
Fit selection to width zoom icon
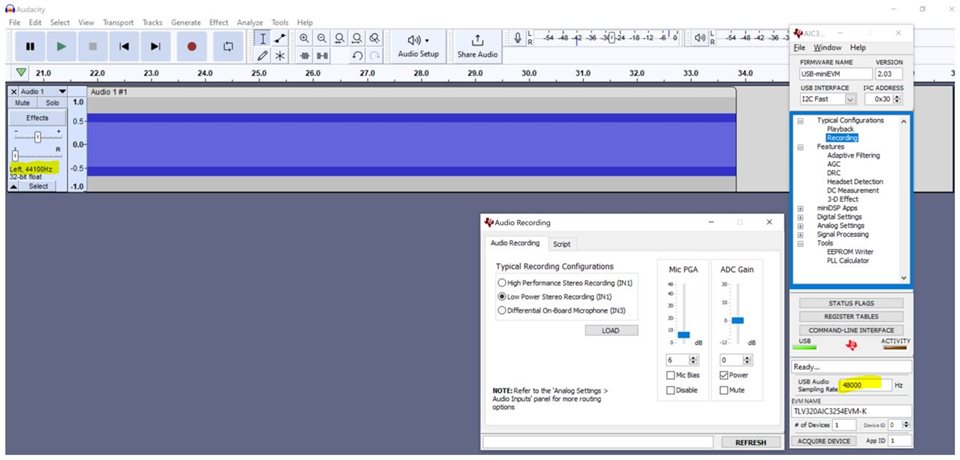339,38
